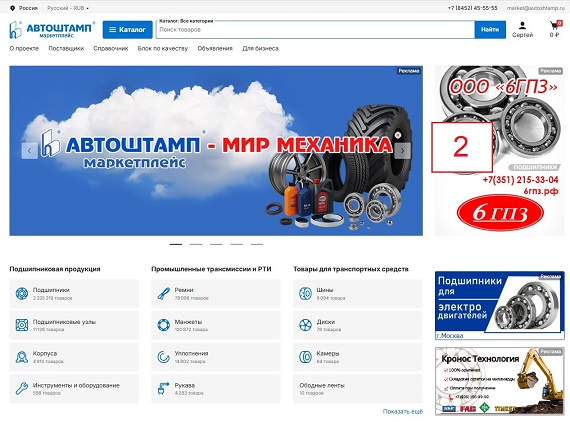Screen dimensions: 570x422
Task: Open the Шины category text
Action: 325,290
